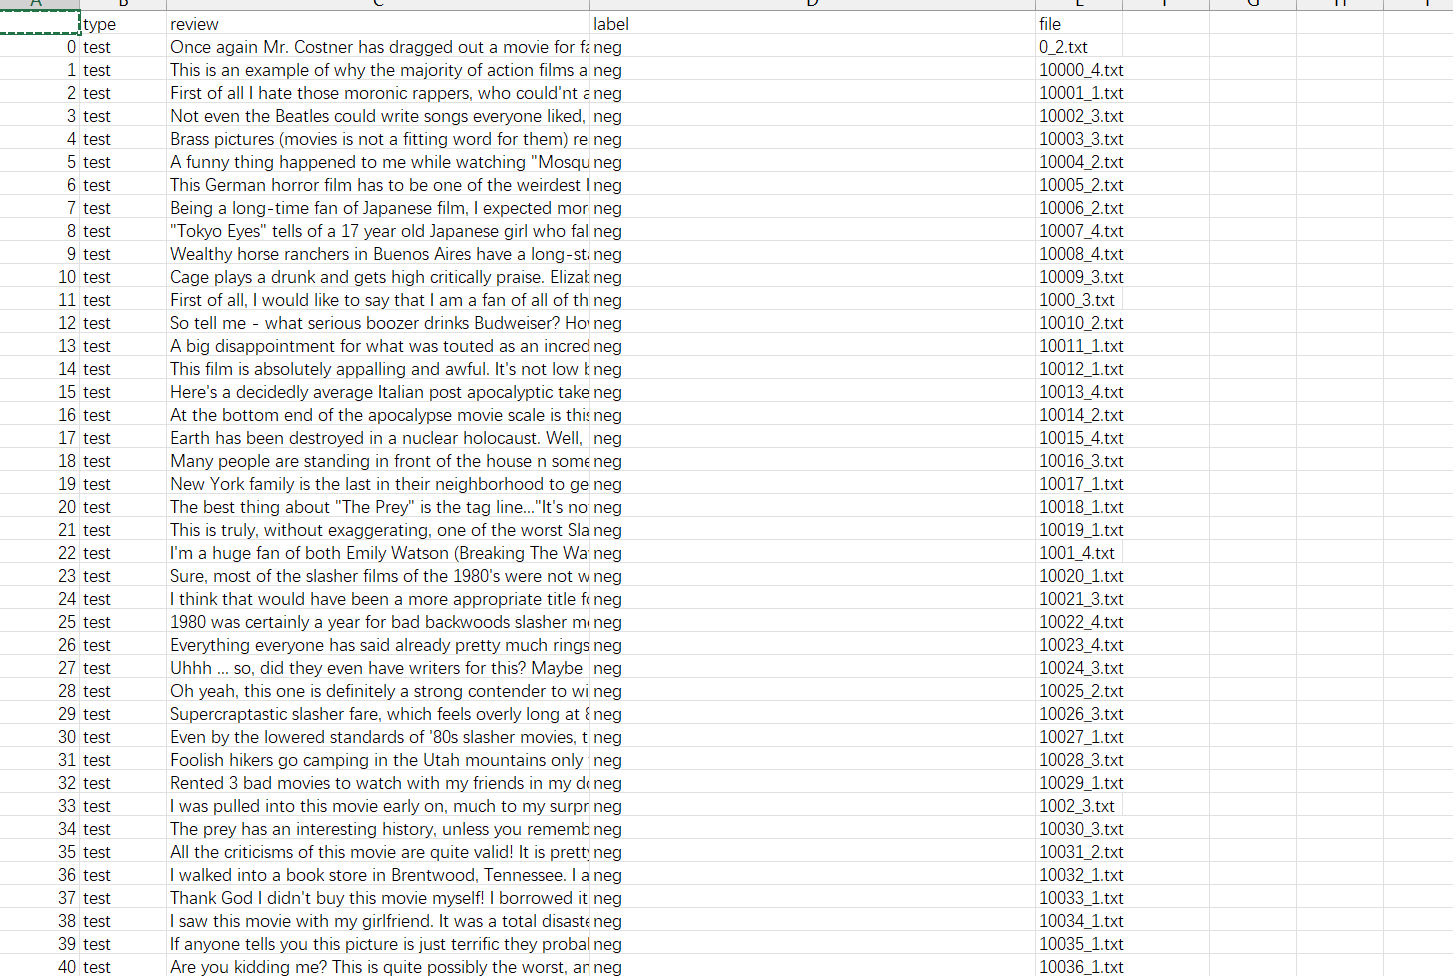Click index cell with value 20

tap(40, 507)
